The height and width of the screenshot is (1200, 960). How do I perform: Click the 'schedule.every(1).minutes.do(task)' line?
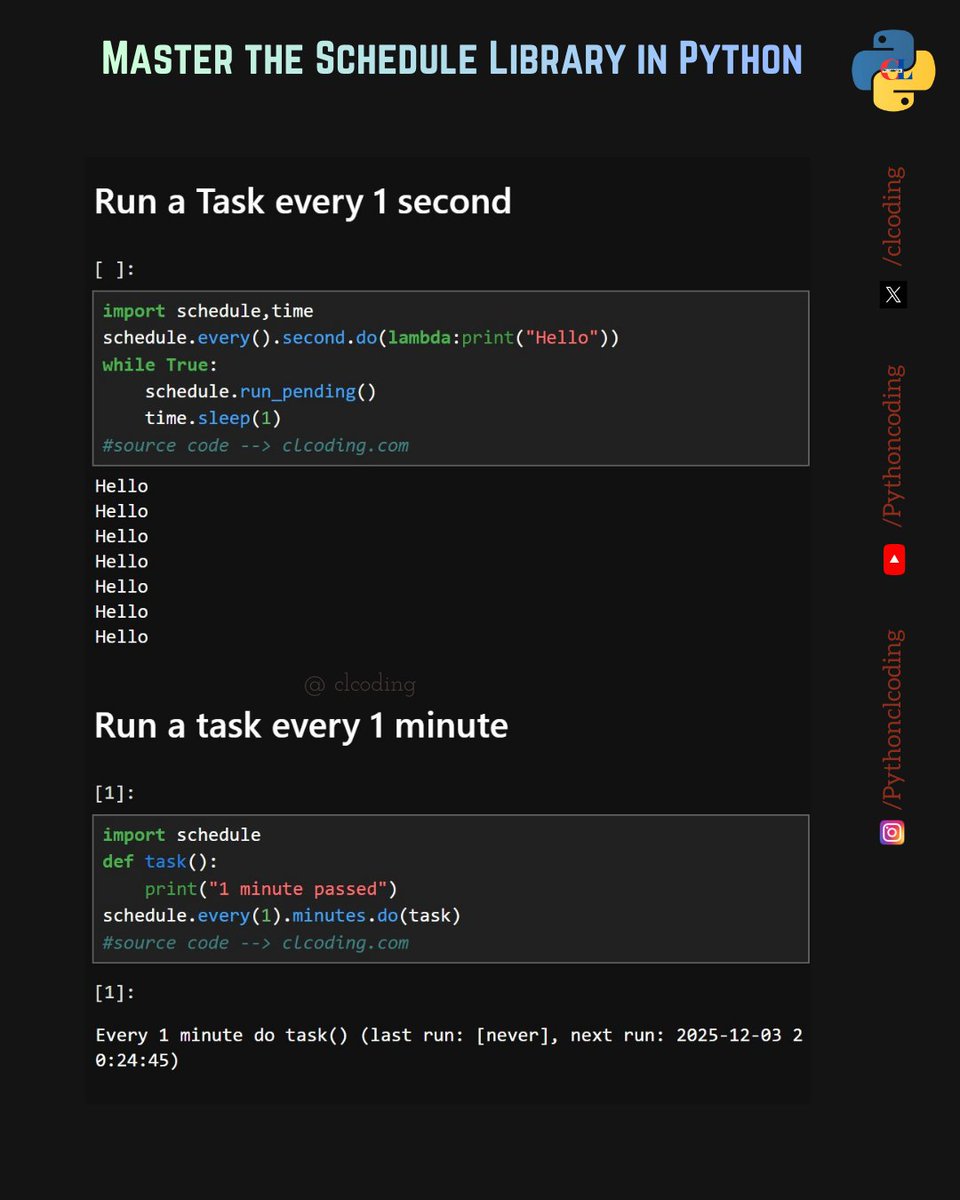[x=282, y=916]
